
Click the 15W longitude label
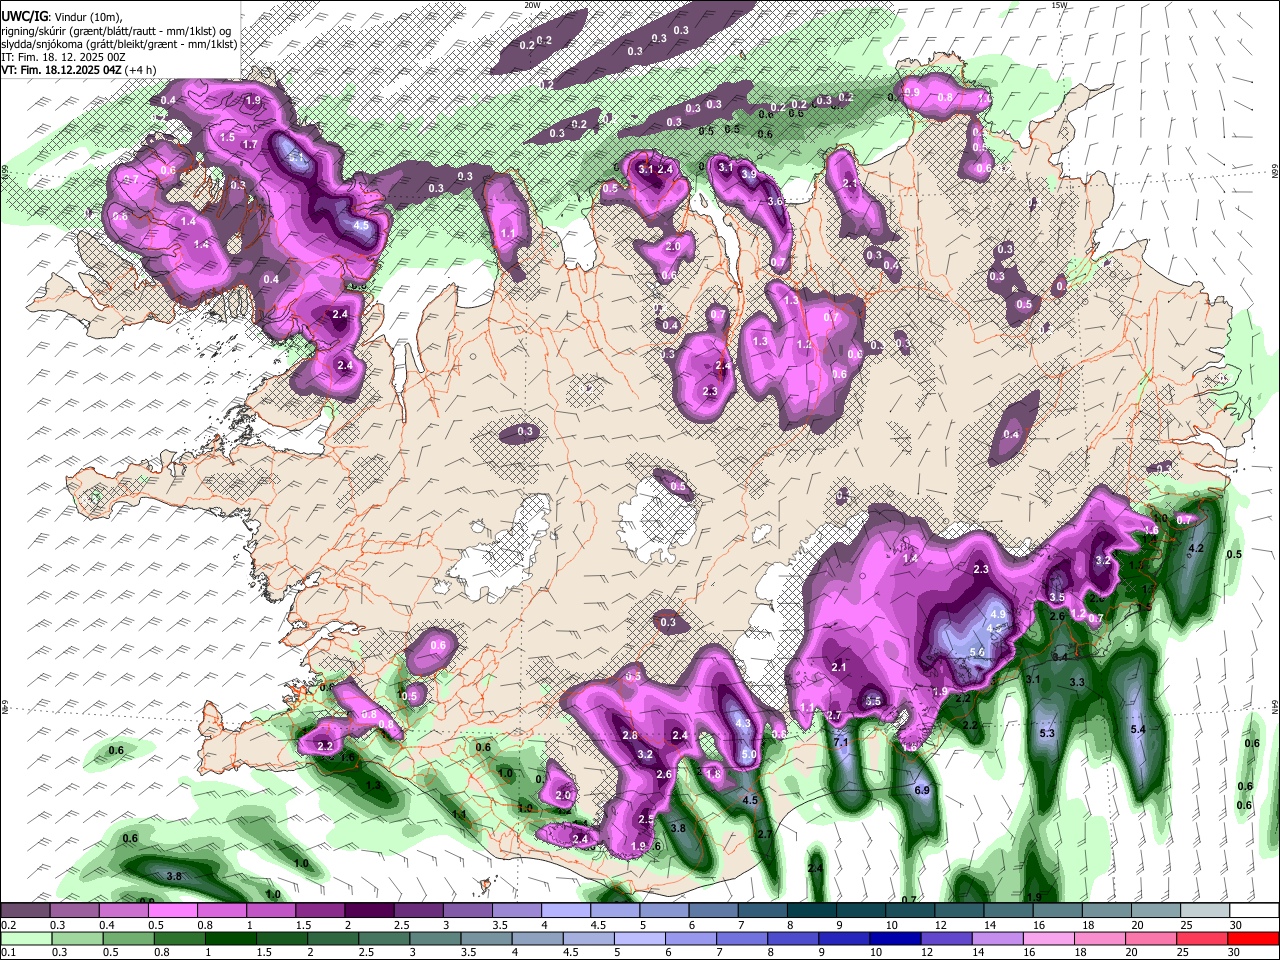click(1059, 5)
